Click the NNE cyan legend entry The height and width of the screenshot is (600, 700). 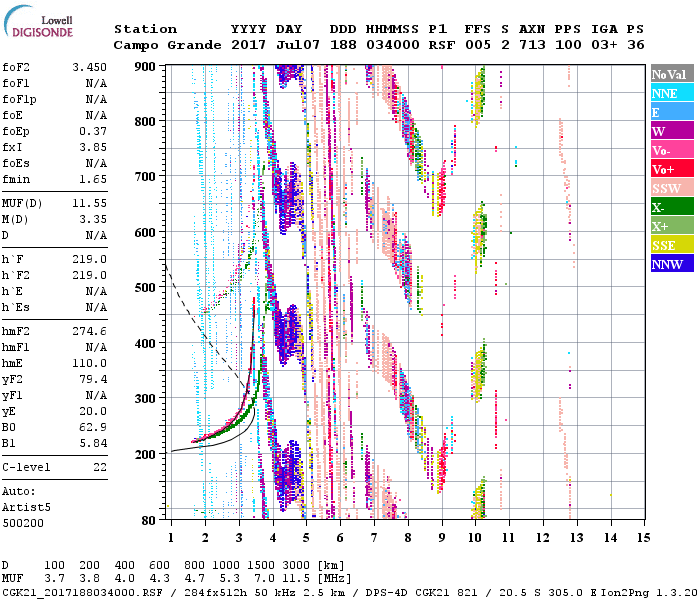(x=671, y=93)
